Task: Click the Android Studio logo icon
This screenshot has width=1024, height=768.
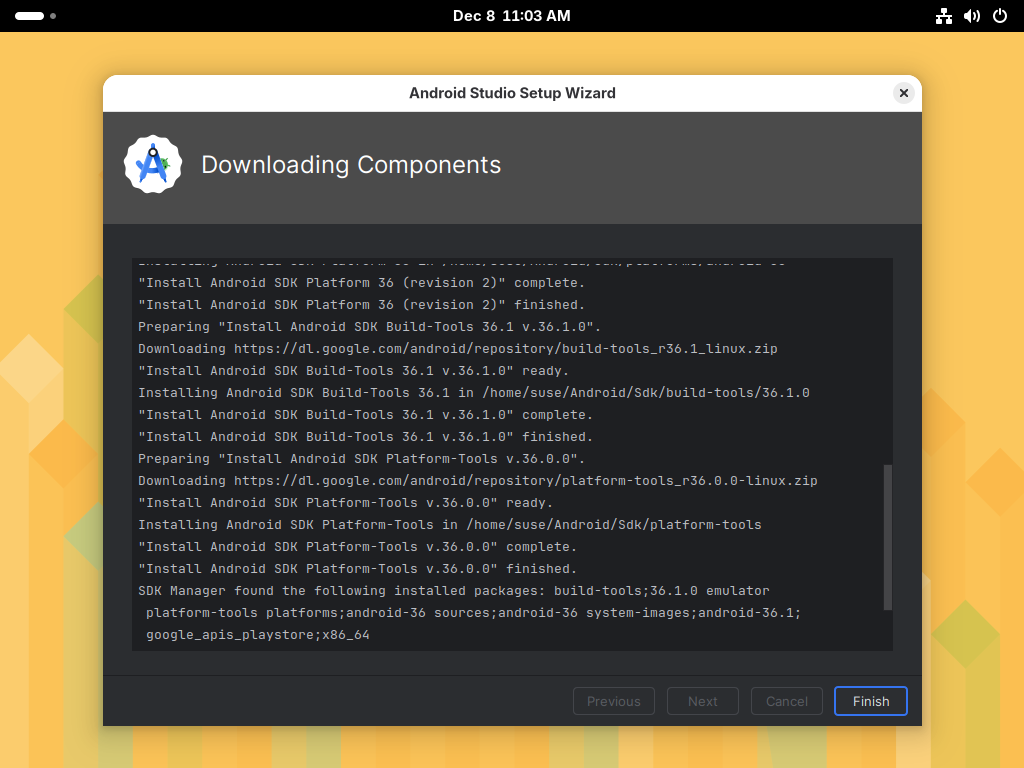Action: point(153,164)
